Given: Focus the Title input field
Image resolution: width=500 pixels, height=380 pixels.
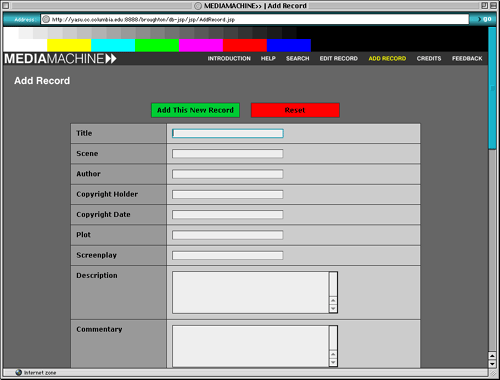Looking at the screenshot, I should click(228, 133).
